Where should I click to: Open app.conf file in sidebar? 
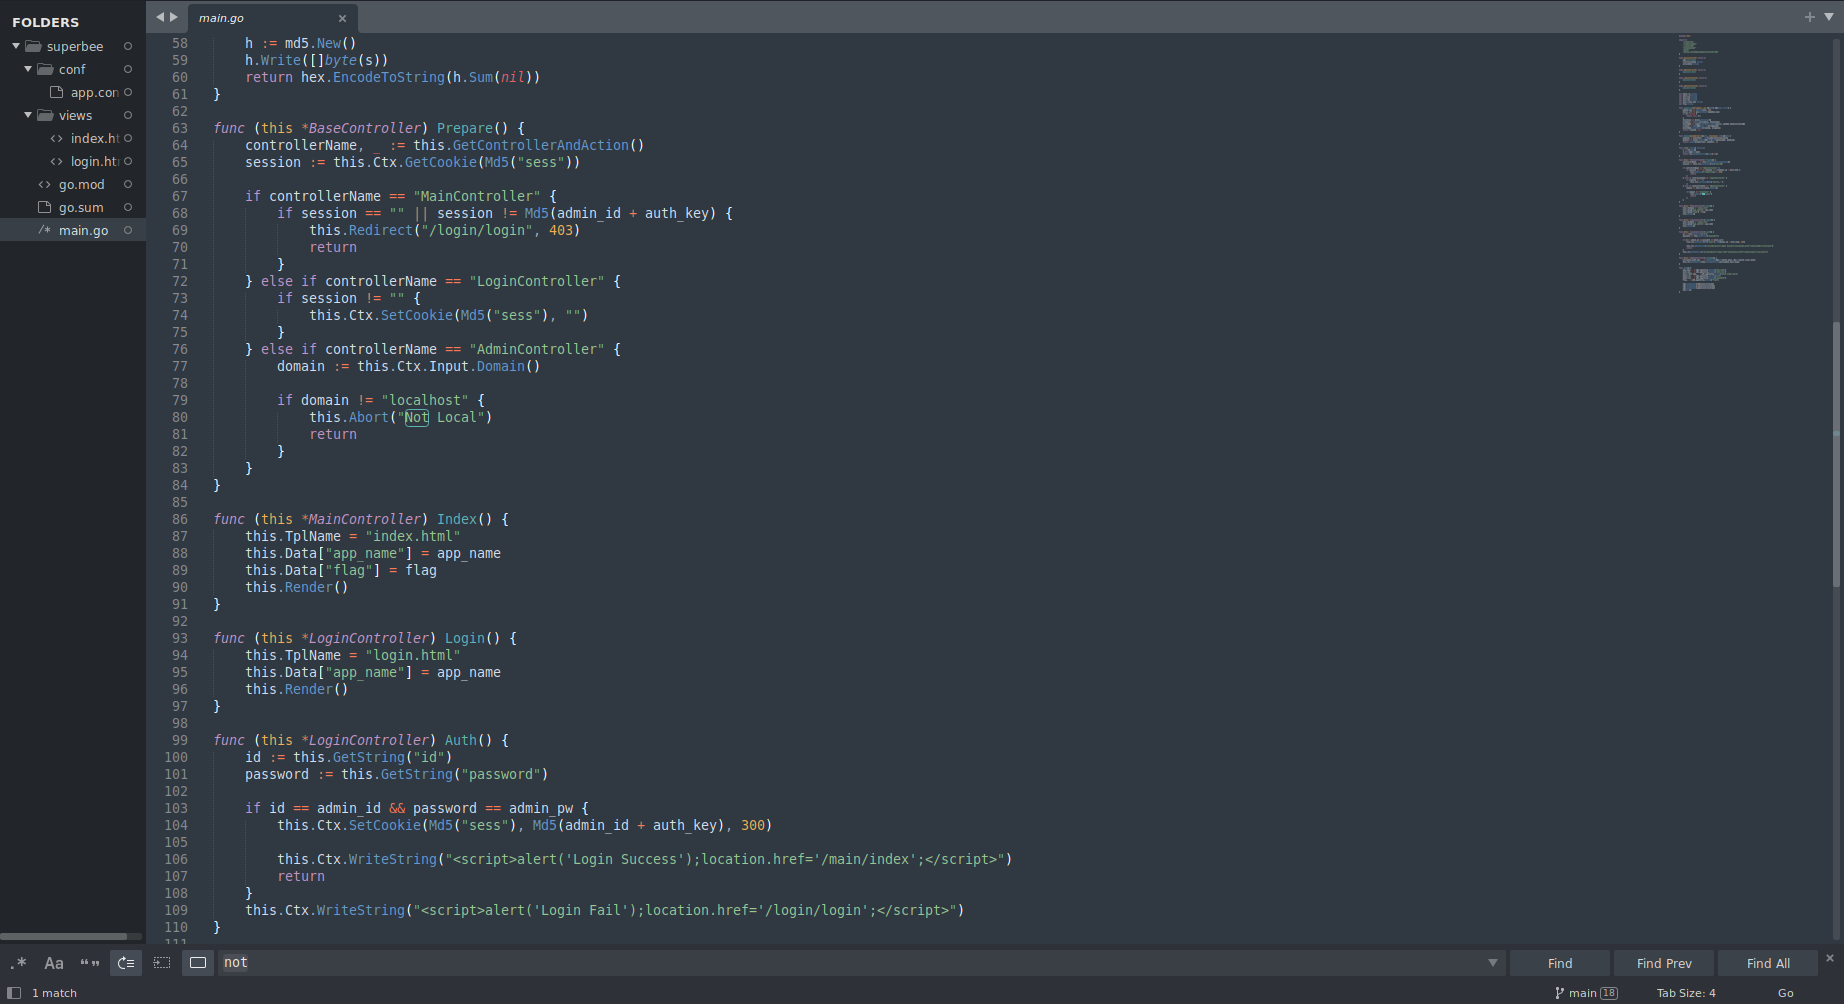pyautogui.click(x=94, y=92)
